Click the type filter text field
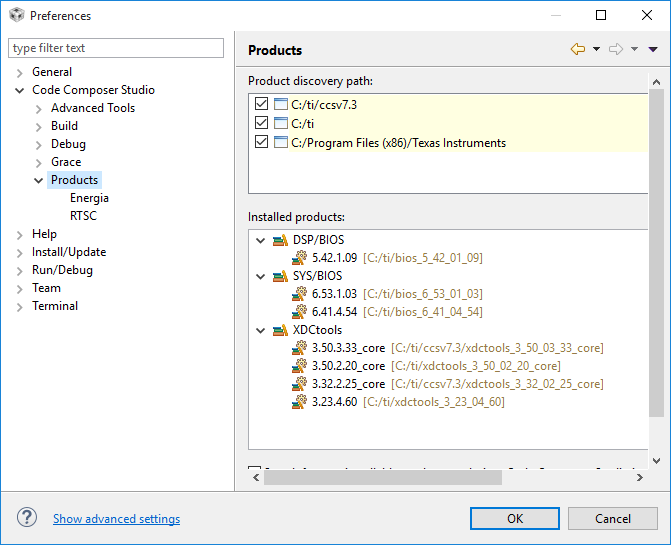 click(116, 48)
